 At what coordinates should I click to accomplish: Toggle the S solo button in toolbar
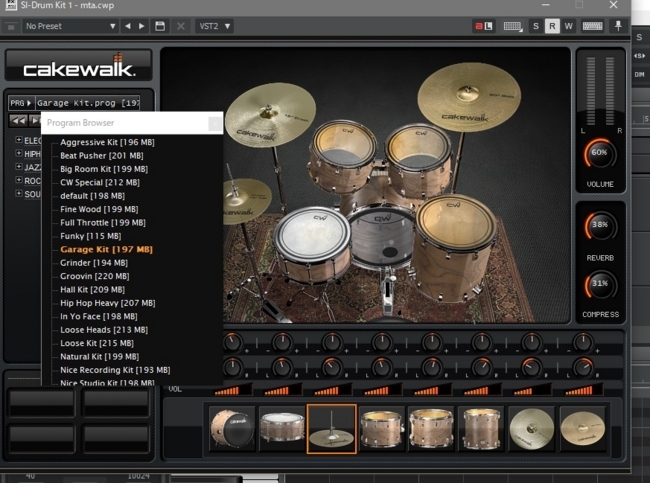coord(536,26)
